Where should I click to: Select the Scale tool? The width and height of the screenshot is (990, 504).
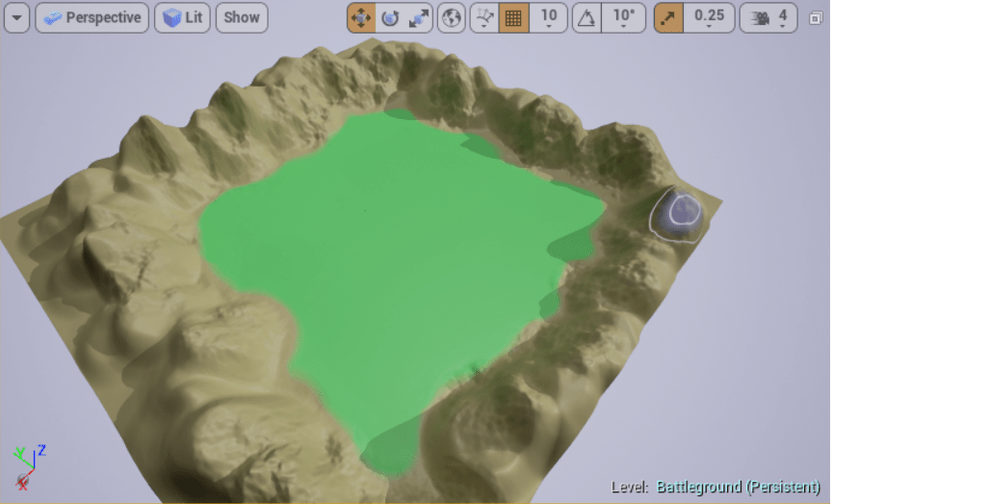click(419, 18)
